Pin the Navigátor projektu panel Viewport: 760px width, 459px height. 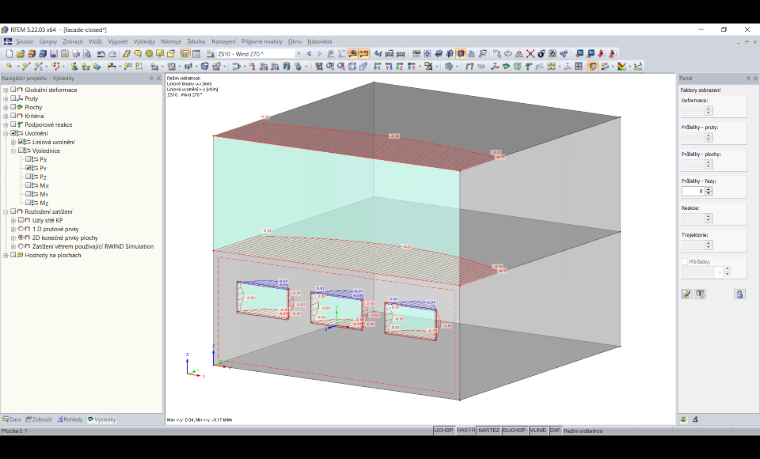coord(151,78)
